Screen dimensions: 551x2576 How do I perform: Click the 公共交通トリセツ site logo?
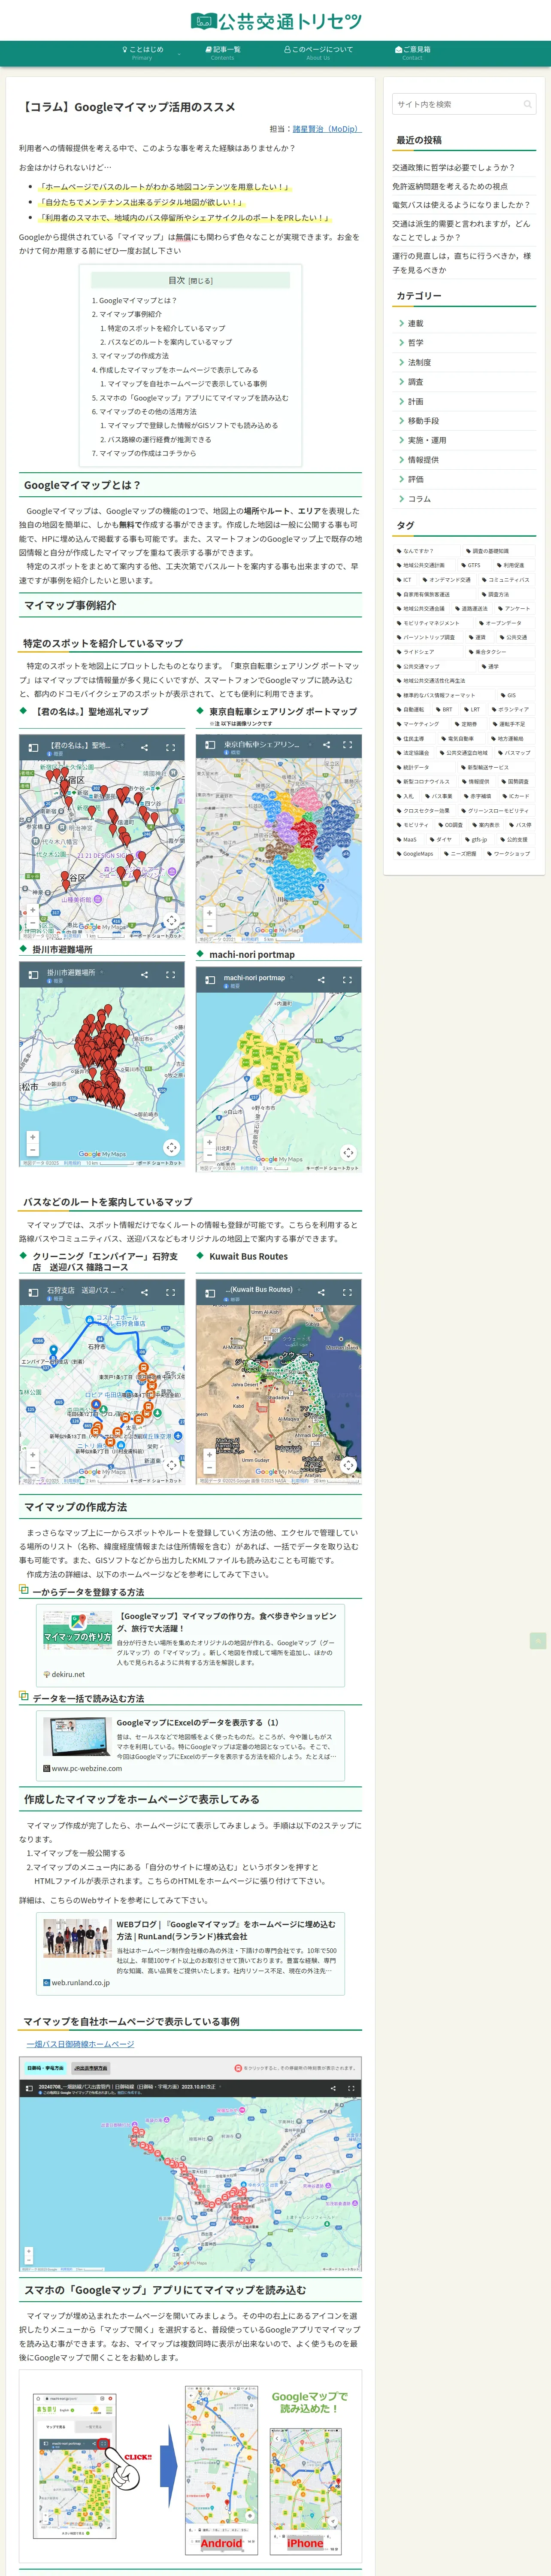point(276,20)
